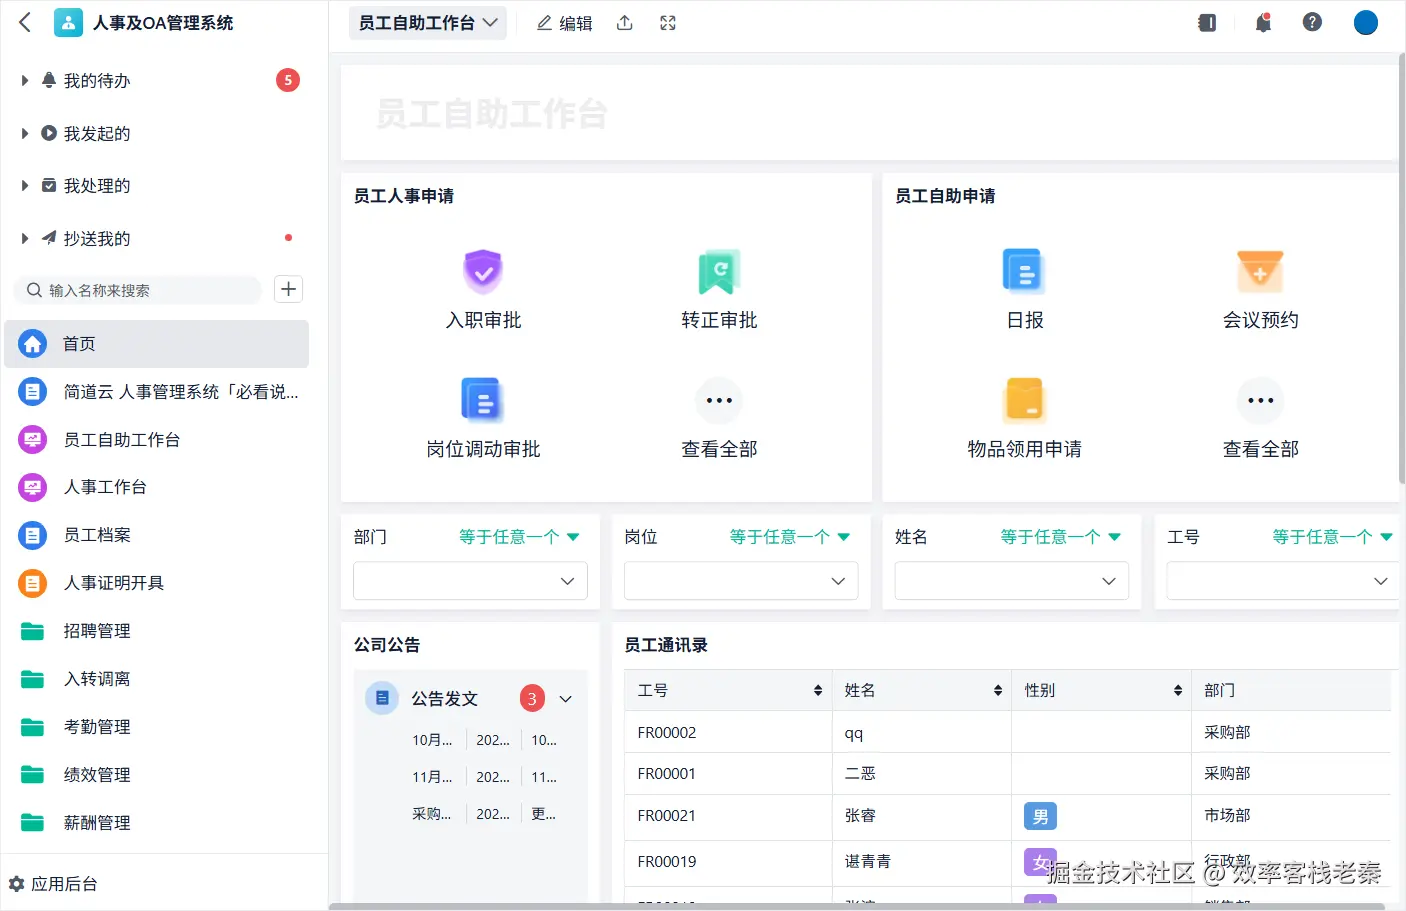
Task: Open 部门 filter value dropdown
Action: coord(470,581)
